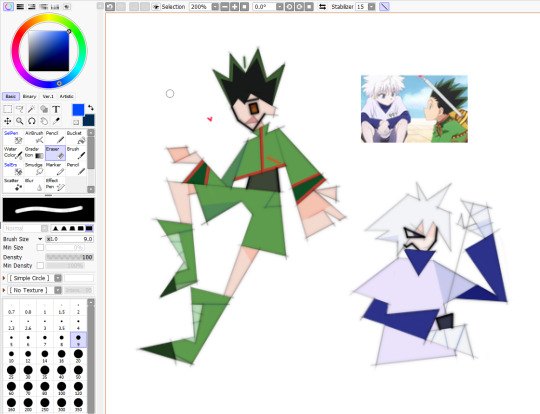Screen dimensions: 540x414
Task: Toggle the swatches panel
Action: pos(55,7)
